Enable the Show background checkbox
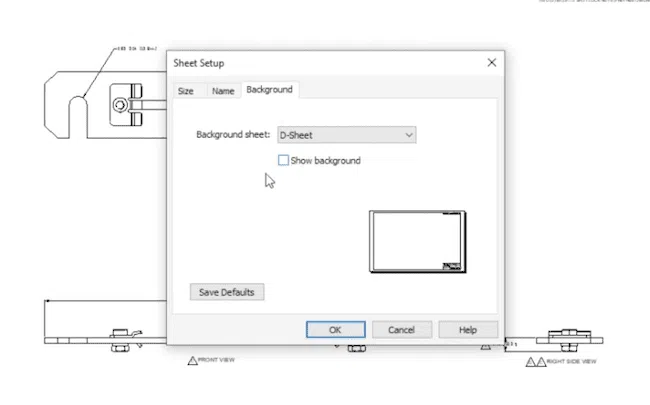650x405 pixels. click(283, 160)
